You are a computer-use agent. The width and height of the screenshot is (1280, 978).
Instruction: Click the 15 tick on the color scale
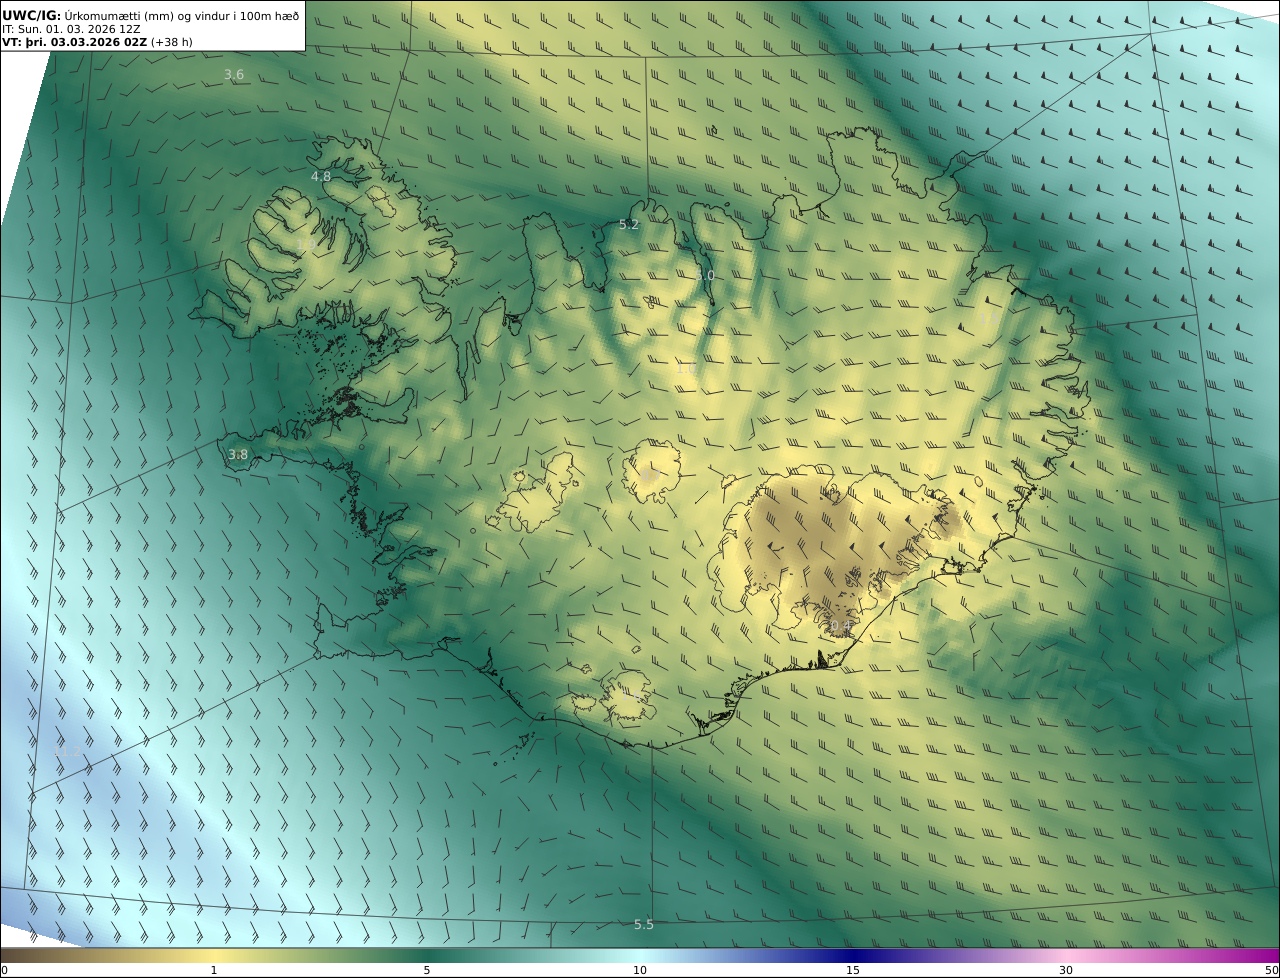(x=853, y=970)
